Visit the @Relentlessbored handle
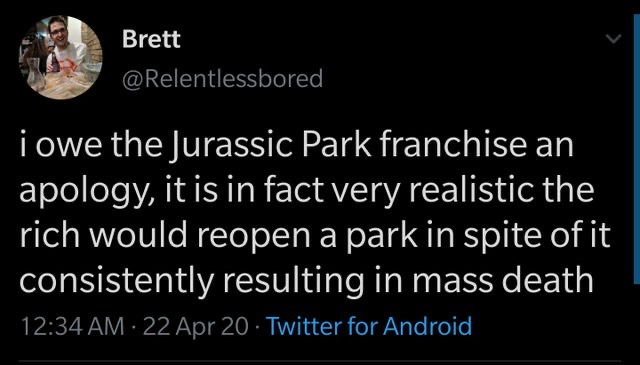Screen dimensions: 640x365 pos(222,78)
